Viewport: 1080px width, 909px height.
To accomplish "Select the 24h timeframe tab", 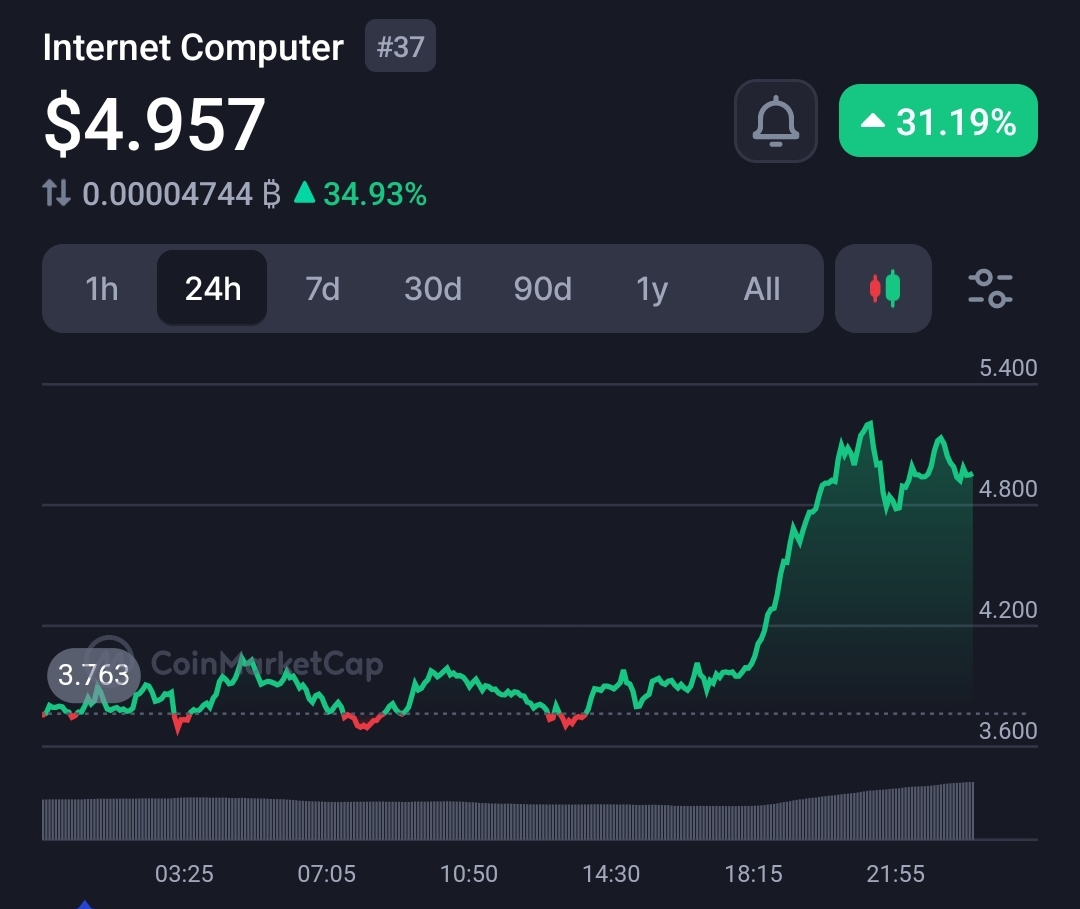I will (212, 289).
